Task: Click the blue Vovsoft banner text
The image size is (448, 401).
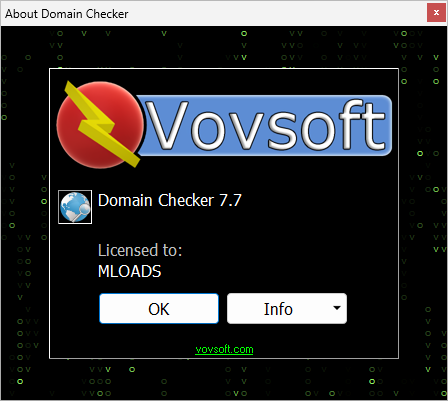Action: pos(265,125)
